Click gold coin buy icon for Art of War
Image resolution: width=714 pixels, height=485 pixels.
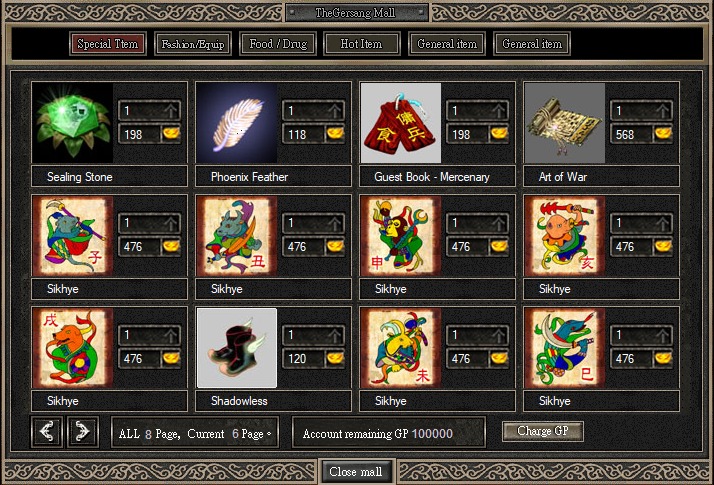[663, 133]
